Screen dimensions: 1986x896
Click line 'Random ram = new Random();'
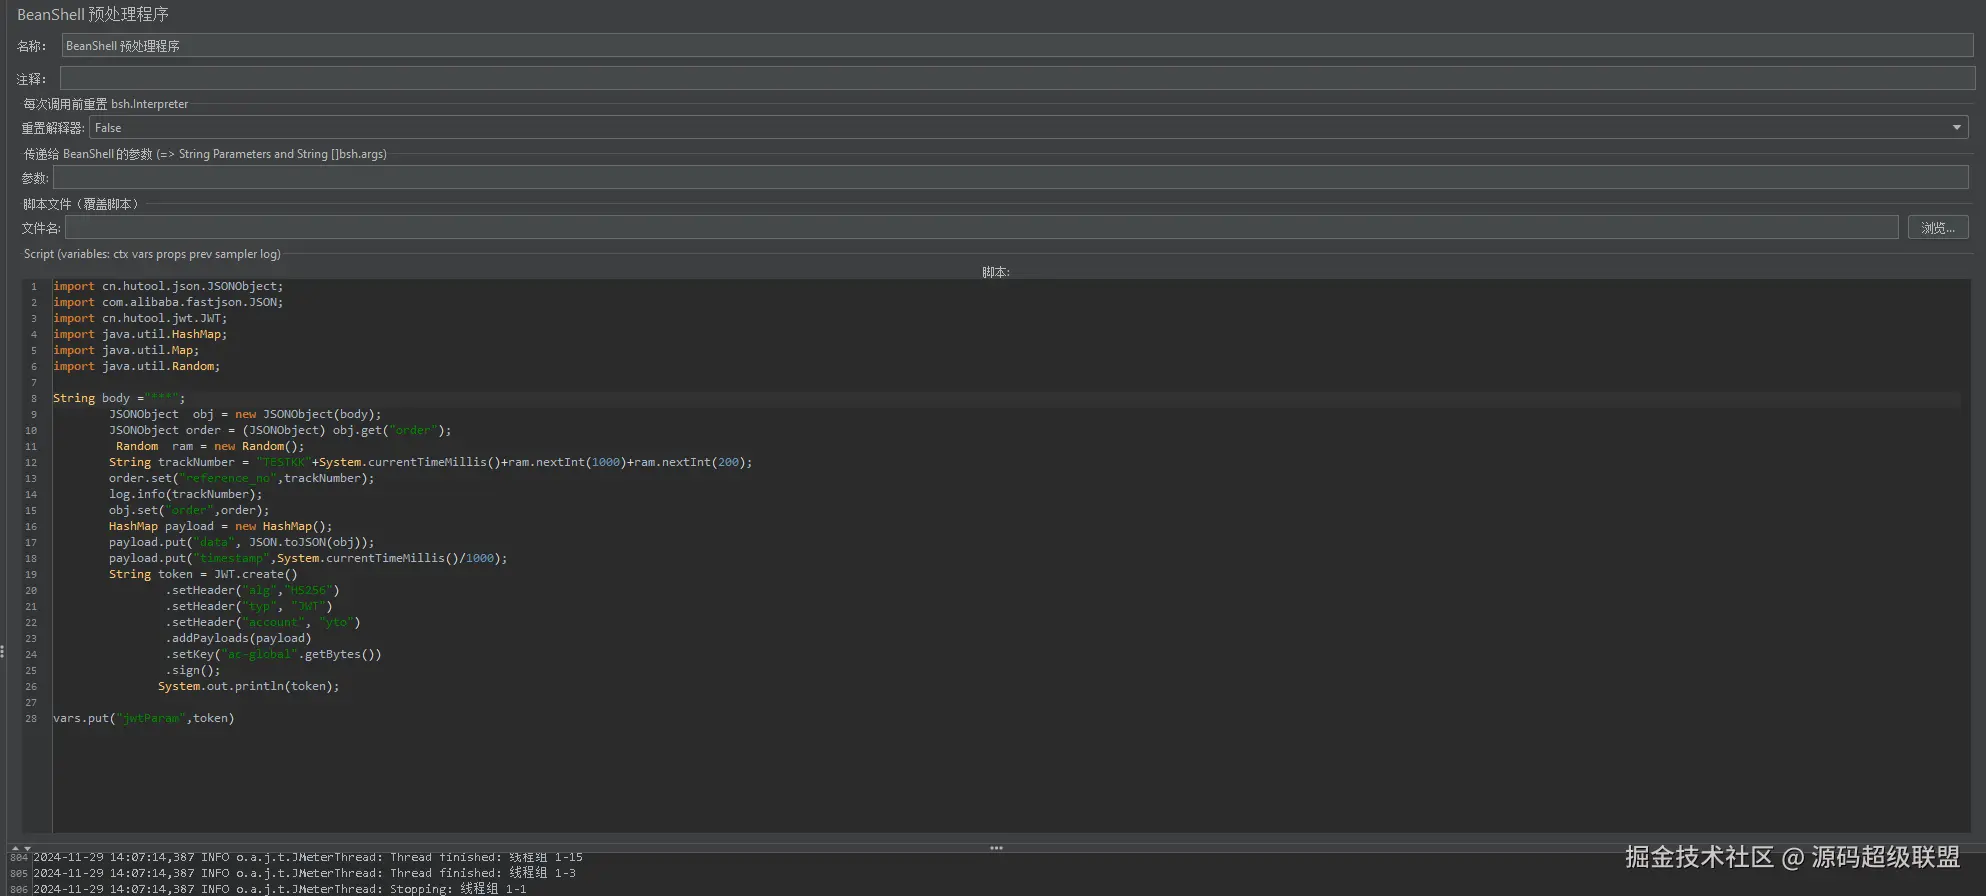tap(210, 446)
